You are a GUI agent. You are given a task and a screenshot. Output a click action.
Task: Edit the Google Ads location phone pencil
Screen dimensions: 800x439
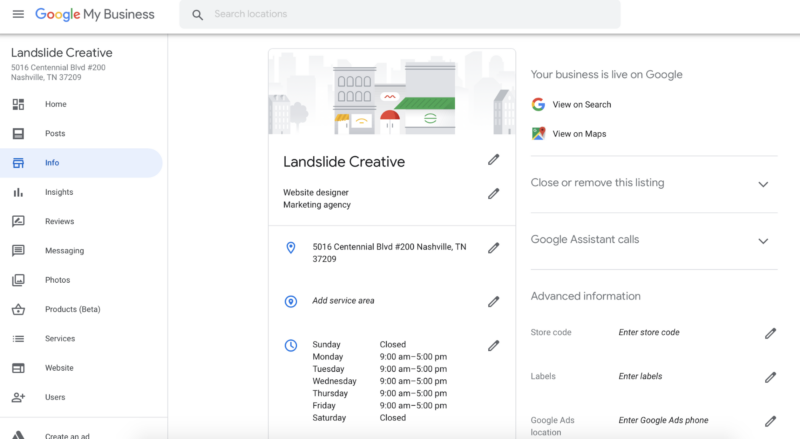tap(770, 421)
